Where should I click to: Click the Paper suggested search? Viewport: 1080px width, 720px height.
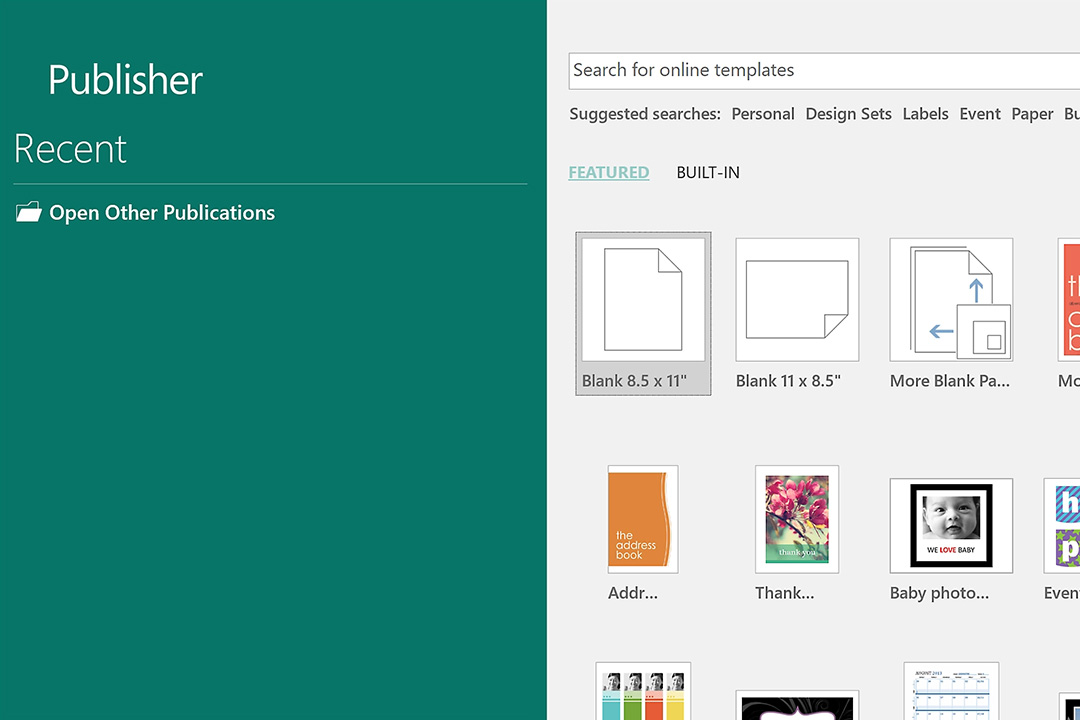pos(1032,114)
